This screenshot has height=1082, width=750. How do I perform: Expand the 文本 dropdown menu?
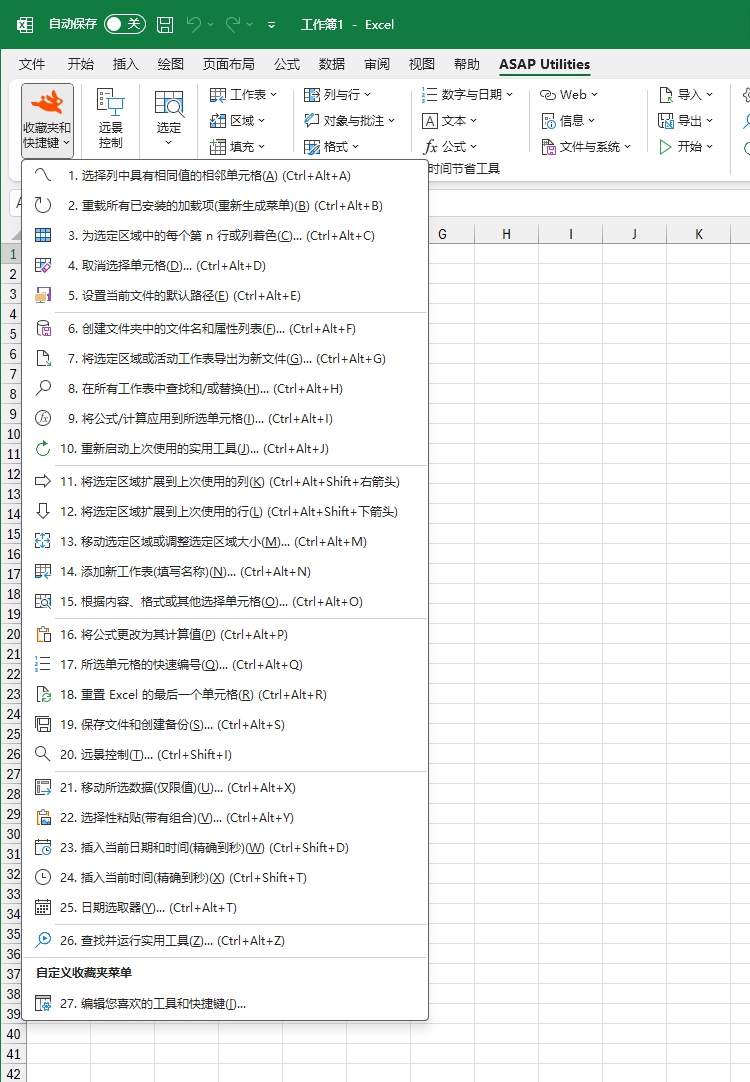(x=449, y=121)
